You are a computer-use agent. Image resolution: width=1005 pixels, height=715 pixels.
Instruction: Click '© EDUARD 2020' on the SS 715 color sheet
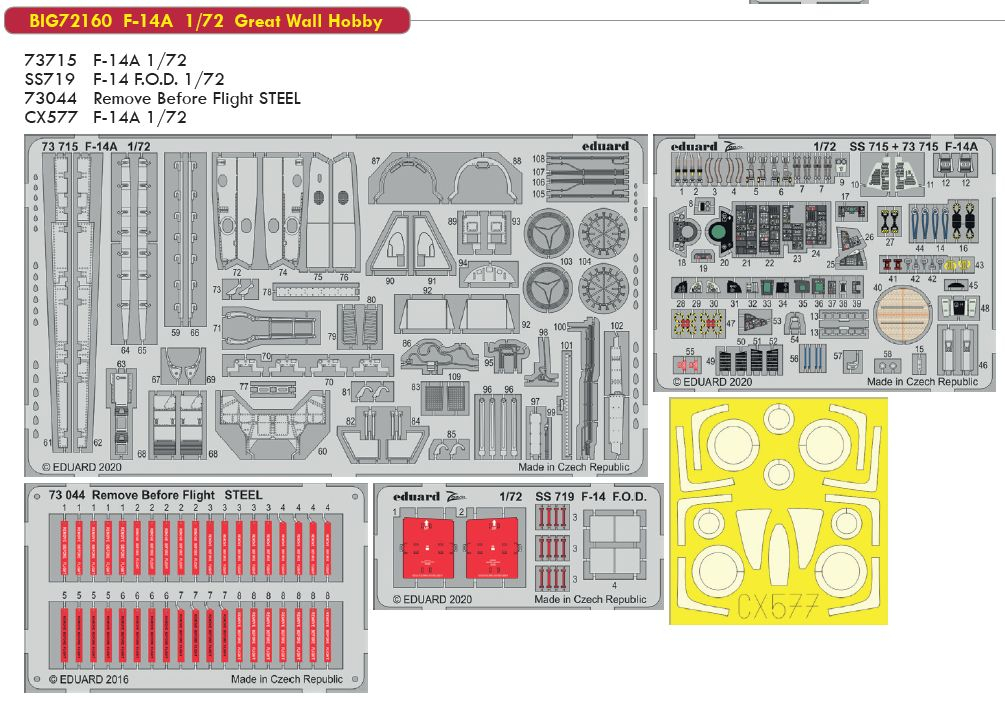click(712, 382)
